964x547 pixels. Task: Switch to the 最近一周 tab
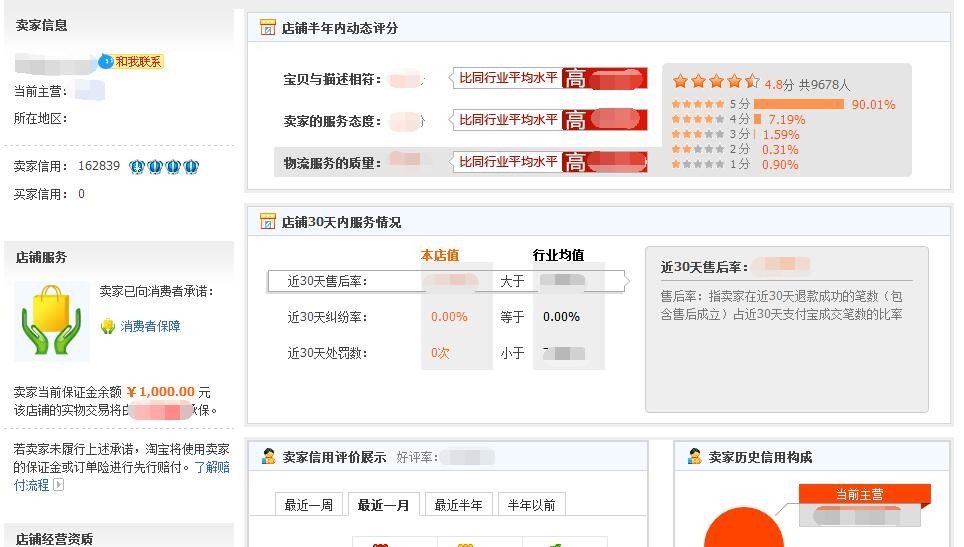click(x=309, y=505)
